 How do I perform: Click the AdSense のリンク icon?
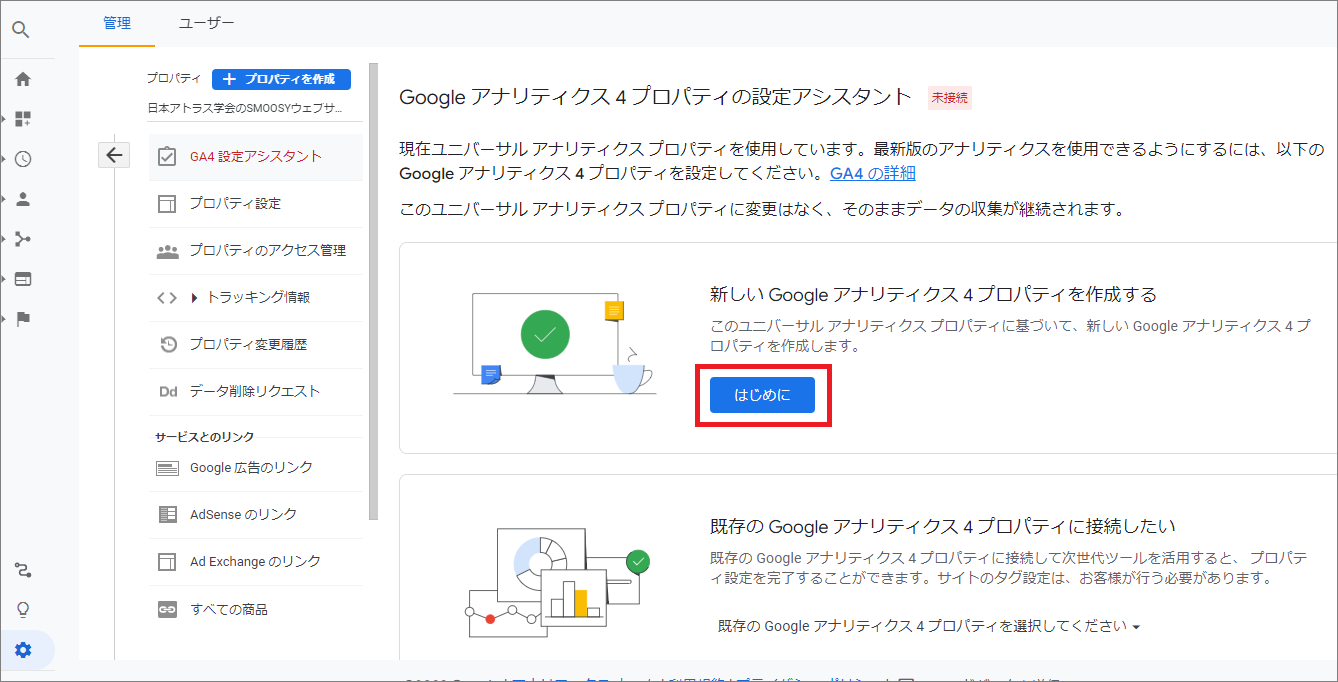pyautogui.click(x=168, y=514)
